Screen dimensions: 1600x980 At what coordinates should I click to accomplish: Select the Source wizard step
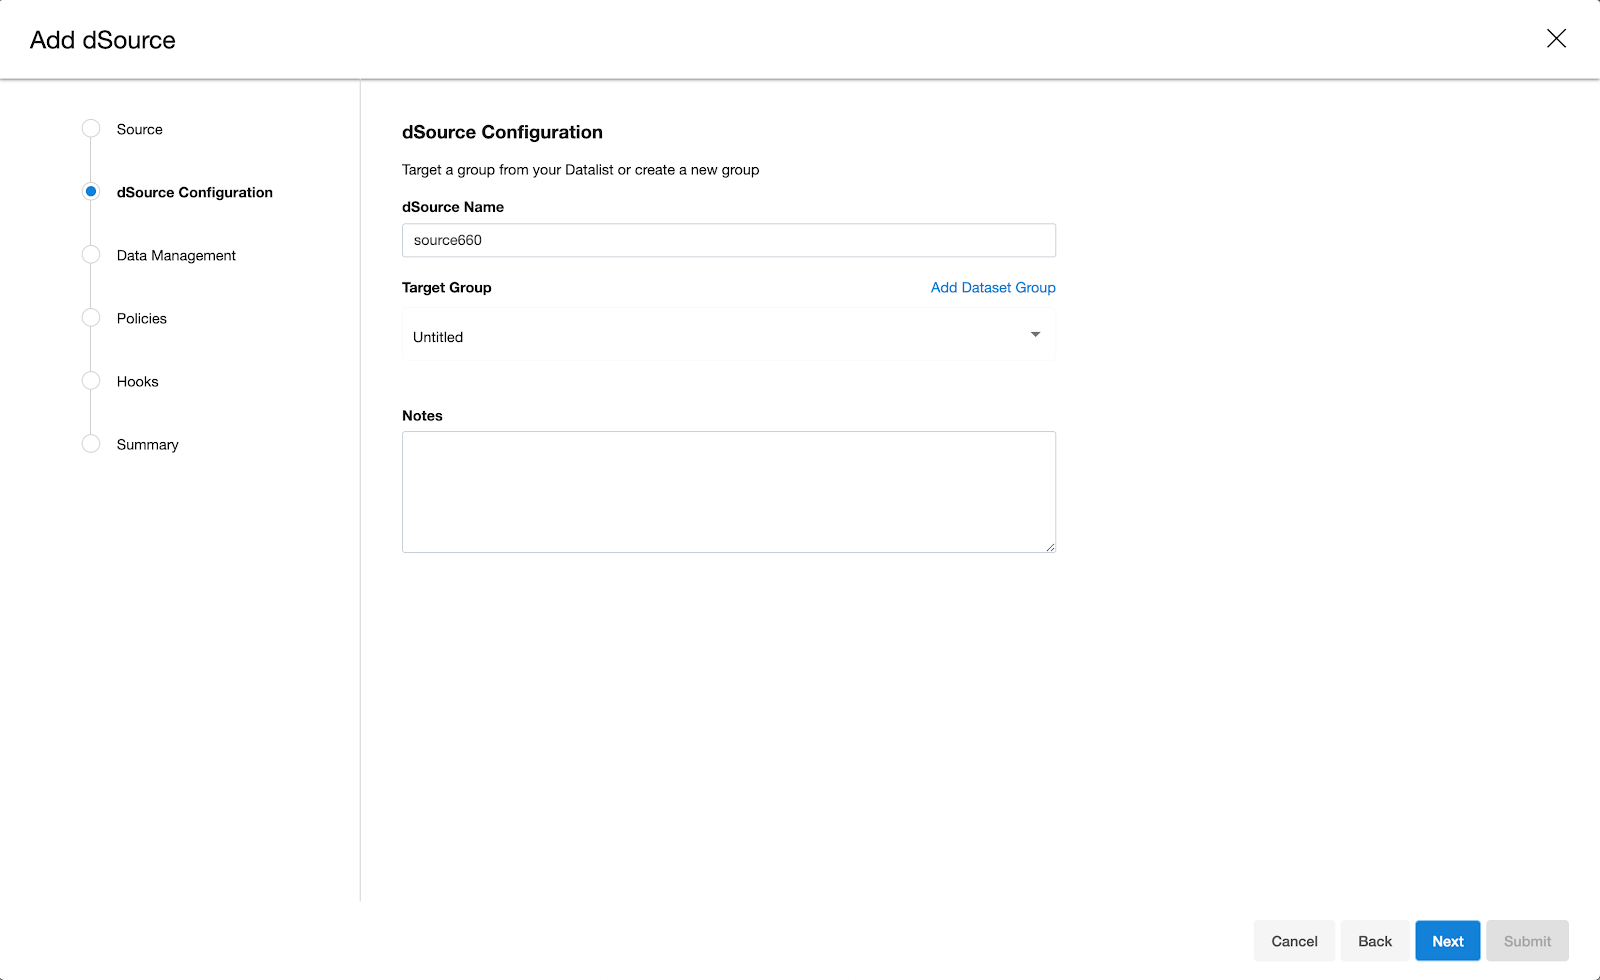(x=139, y=128)
